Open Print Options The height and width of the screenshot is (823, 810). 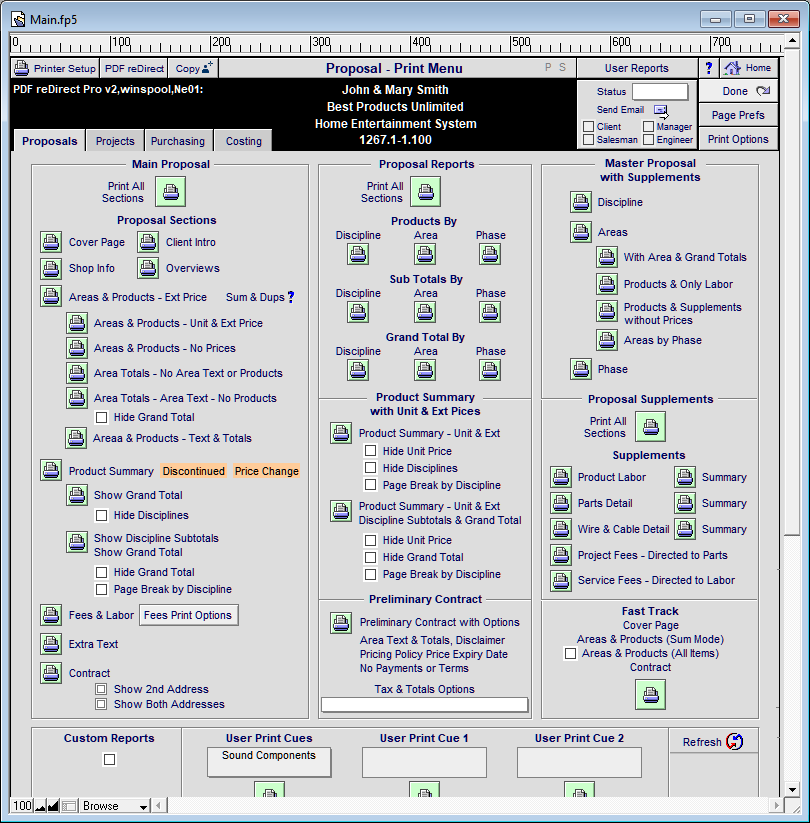tap(738, 139)
